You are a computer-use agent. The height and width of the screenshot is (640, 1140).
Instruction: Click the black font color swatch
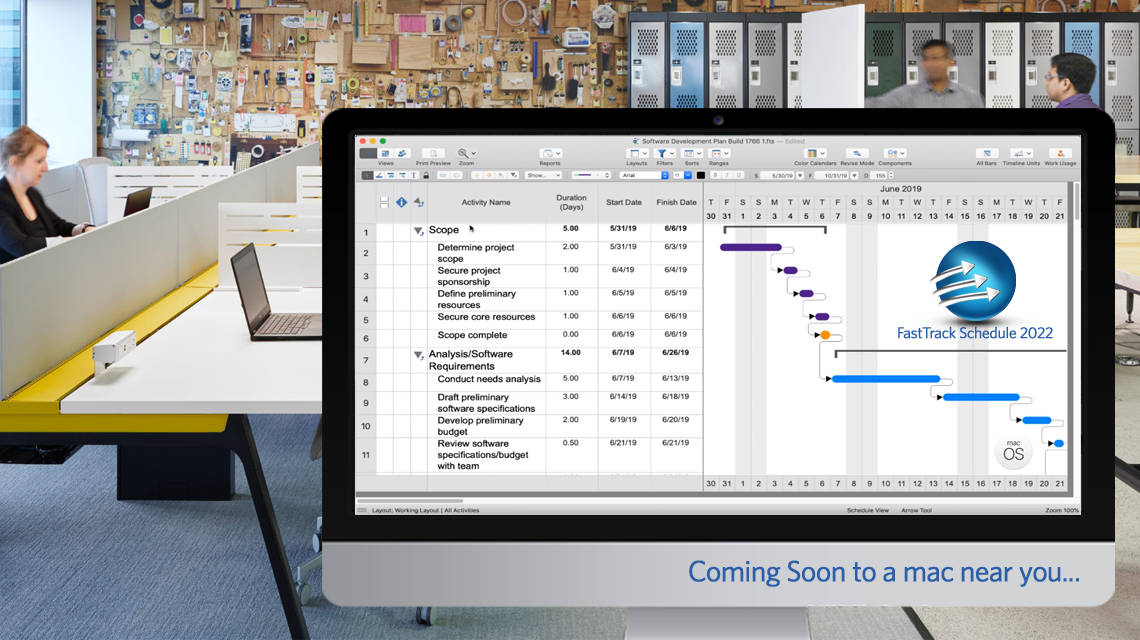click(x=699, y=175)
